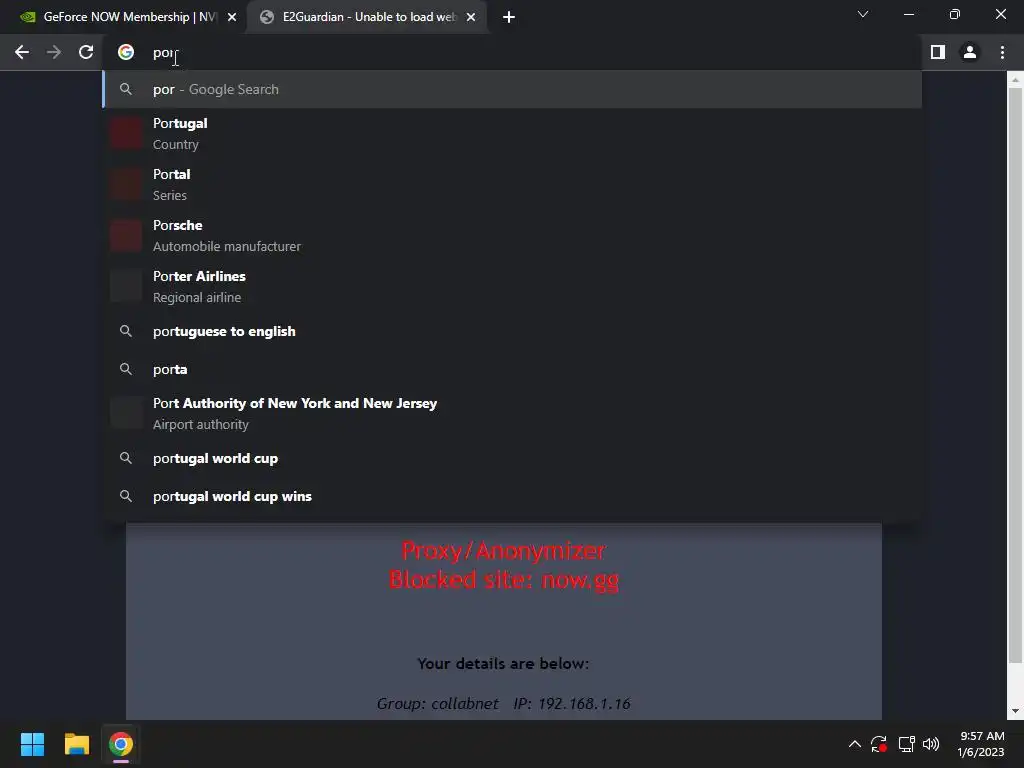Open File Explorer from the taskbar
1024x768 pixels.
coord(76,744)
